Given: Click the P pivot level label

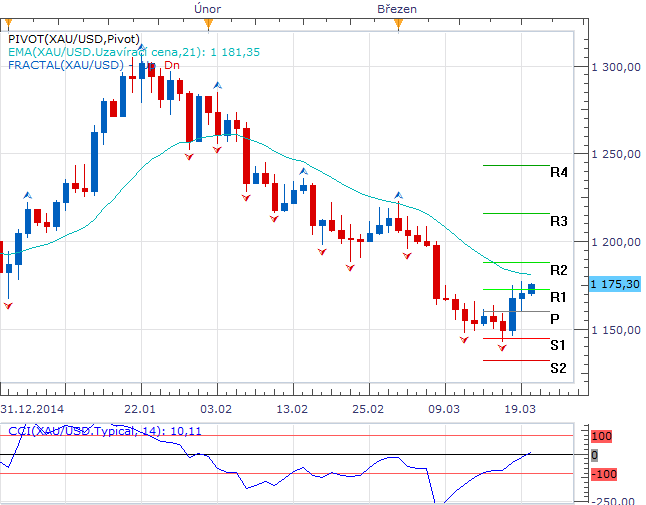Looking at the screenshot, I should [555, 319].
